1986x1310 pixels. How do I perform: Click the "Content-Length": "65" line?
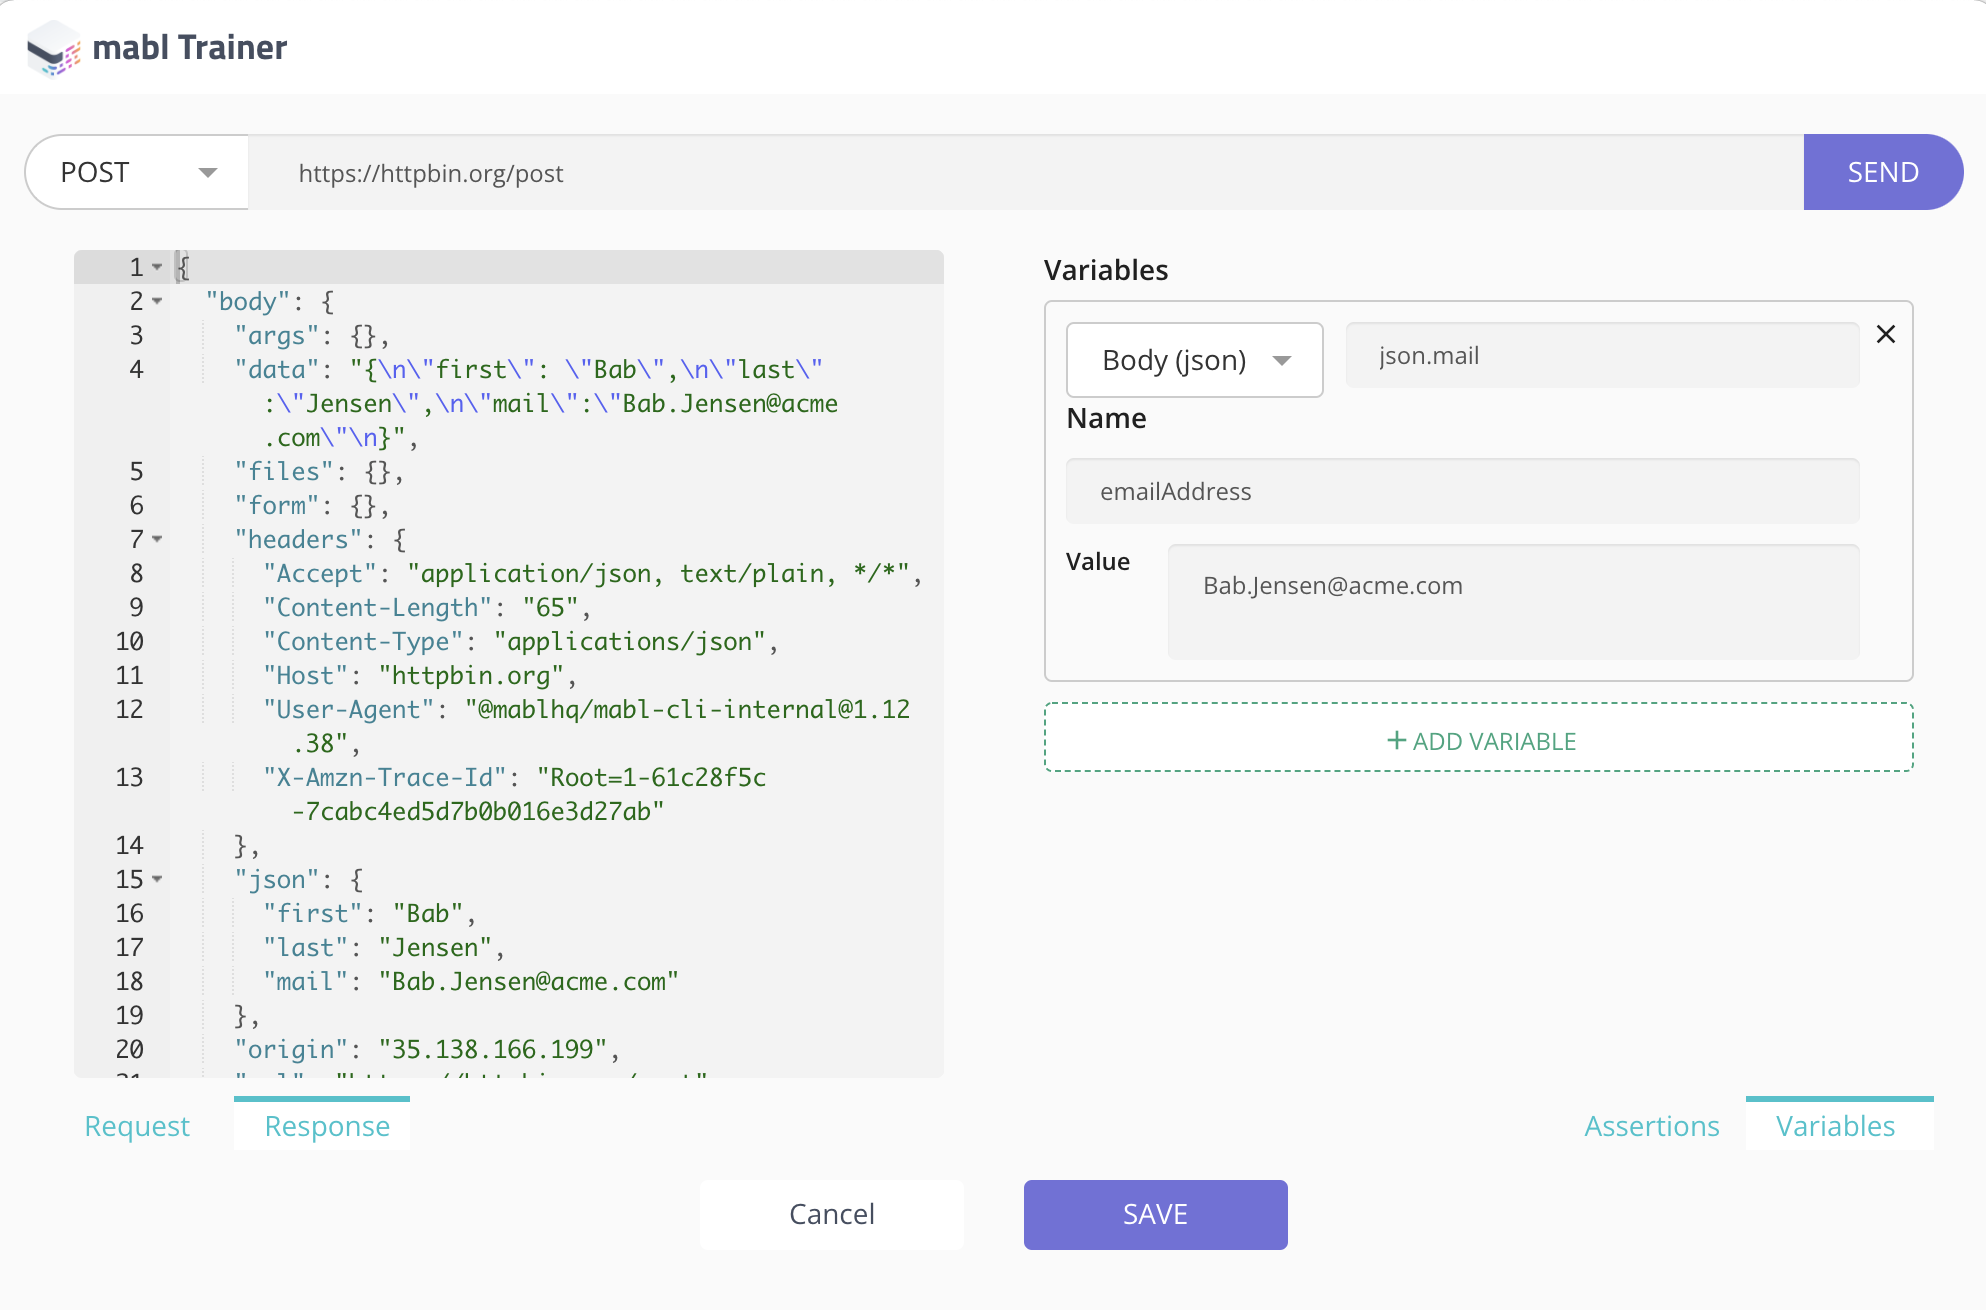coord(427,607)
